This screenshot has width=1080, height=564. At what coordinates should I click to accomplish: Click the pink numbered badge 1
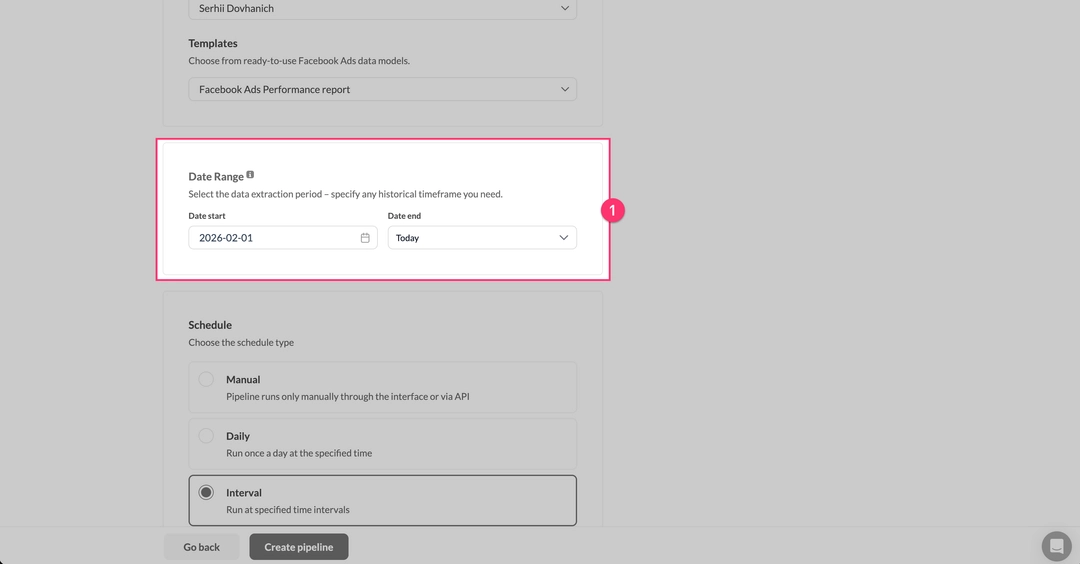tap(613, 211)
